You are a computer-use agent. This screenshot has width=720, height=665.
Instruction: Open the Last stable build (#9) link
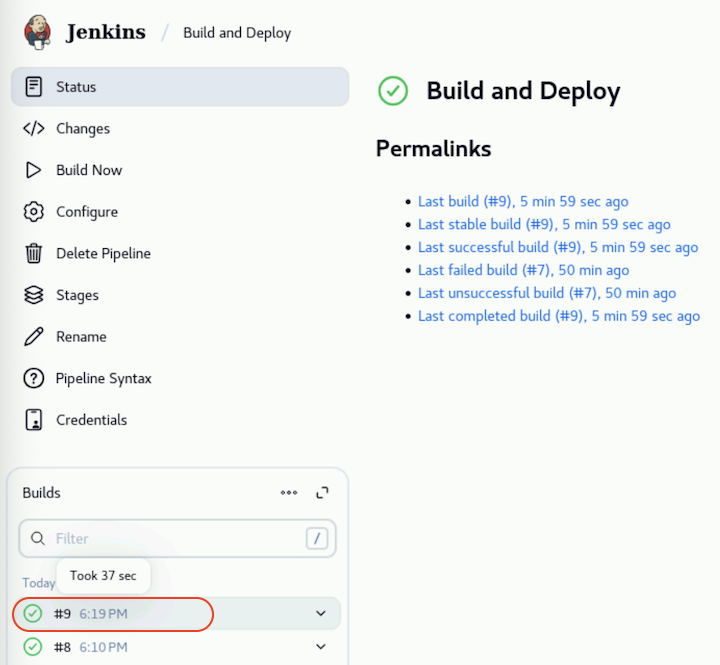544,224
